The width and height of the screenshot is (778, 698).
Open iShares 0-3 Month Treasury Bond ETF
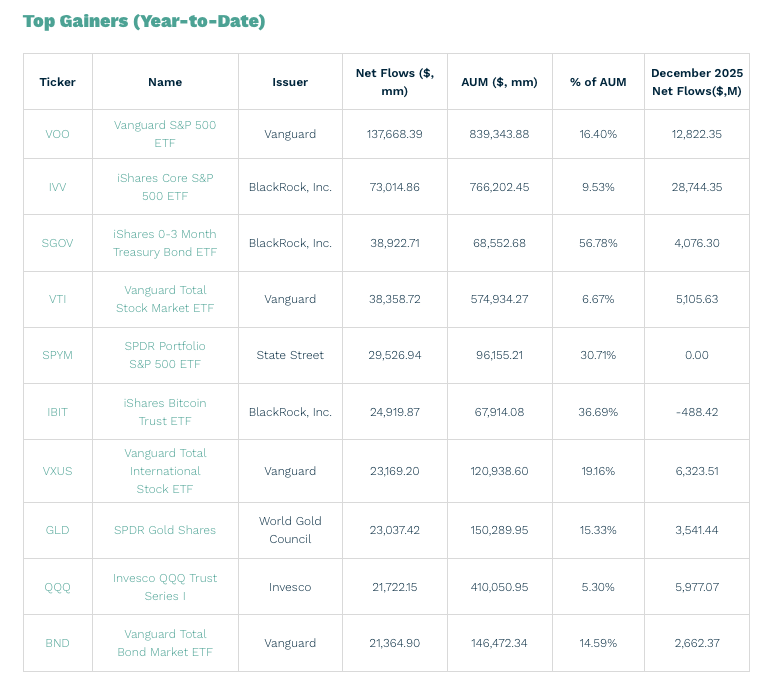[165, 243]
